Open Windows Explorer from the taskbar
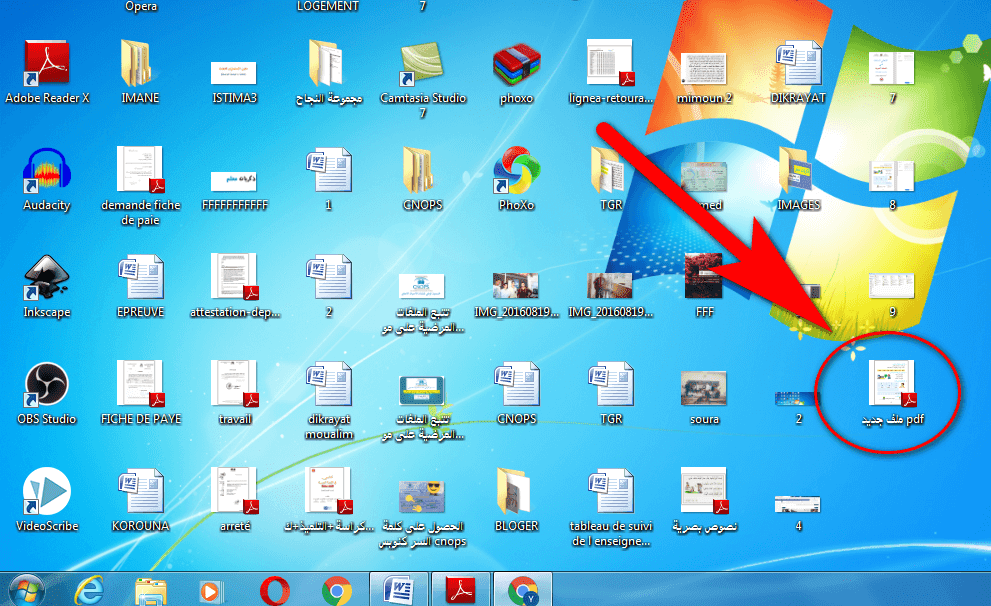Image resolution: width=991 pixels, height=606 pixels. pos(150,593)
